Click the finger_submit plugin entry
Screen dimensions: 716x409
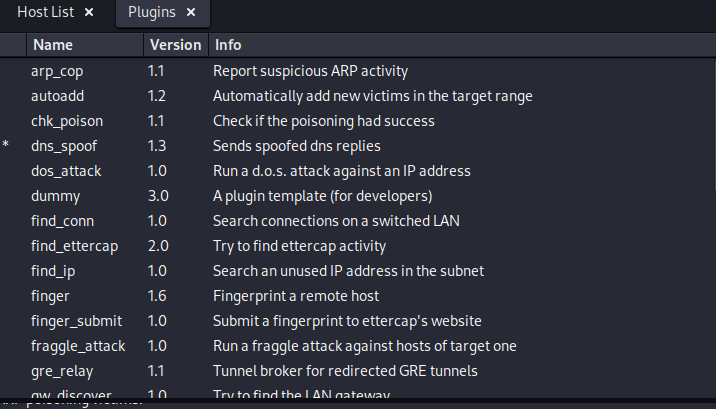click(x=356, y=321)
